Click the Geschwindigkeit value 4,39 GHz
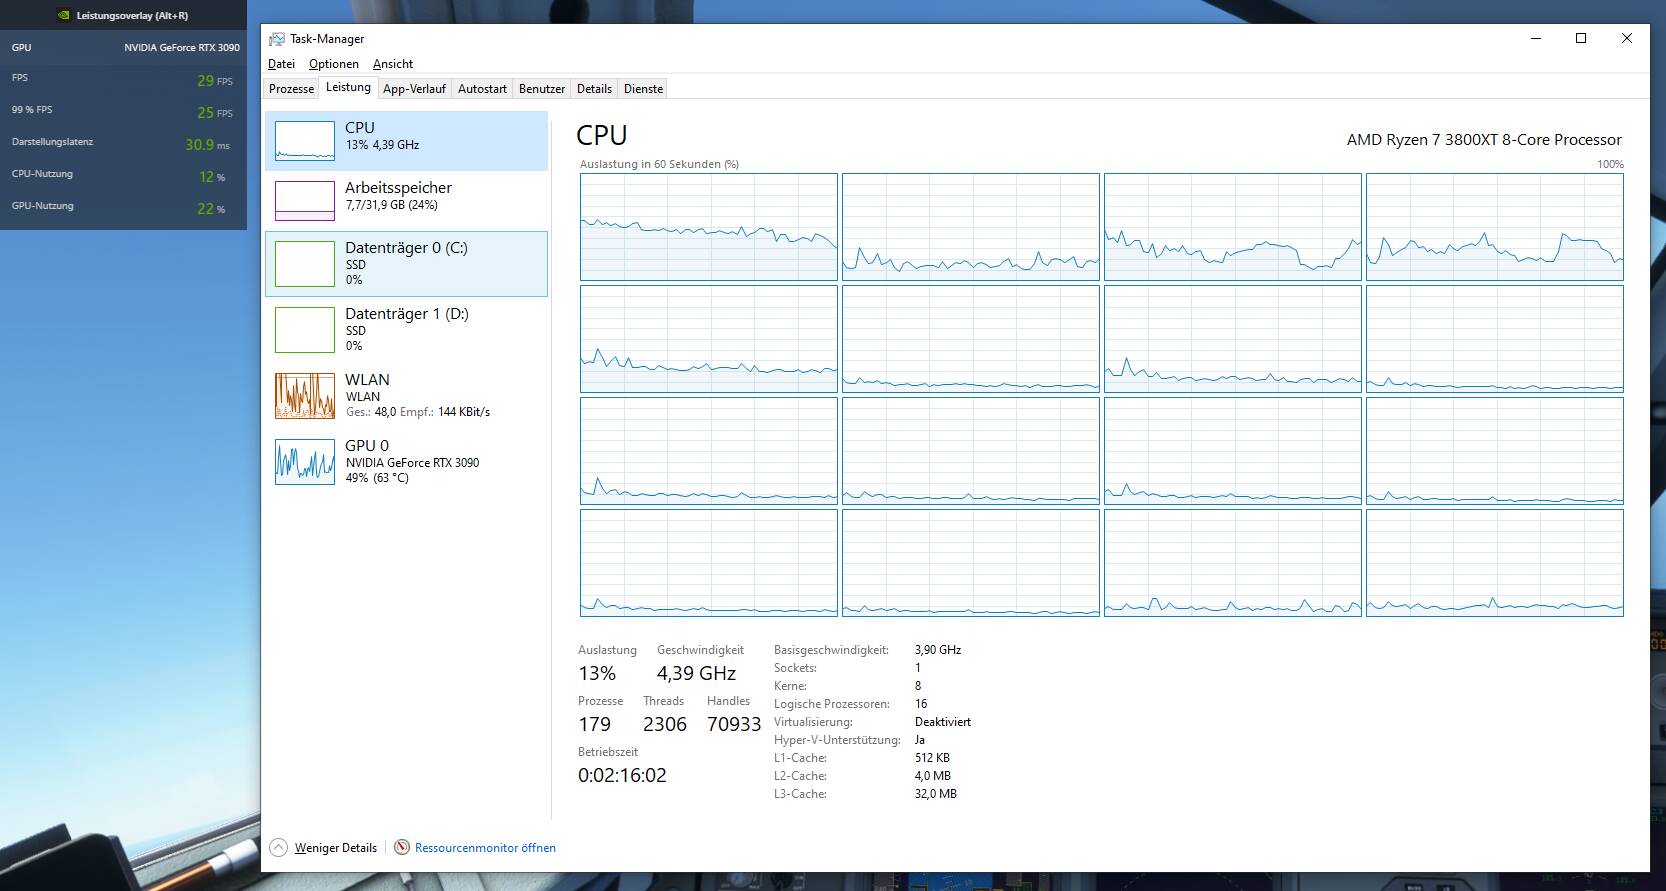The height and width of the screenshot is (891, 1666). coord(696,673)
